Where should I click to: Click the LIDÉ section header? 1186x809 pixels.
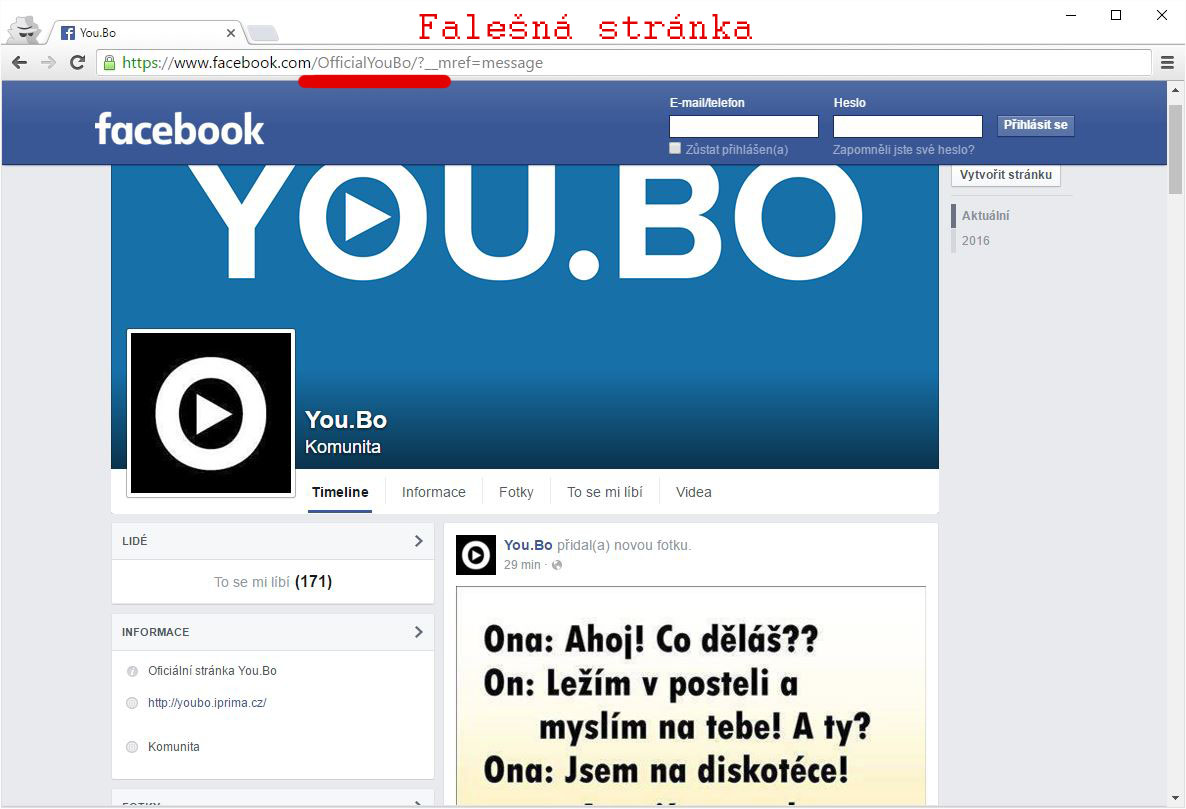click(x=273, y=541)
